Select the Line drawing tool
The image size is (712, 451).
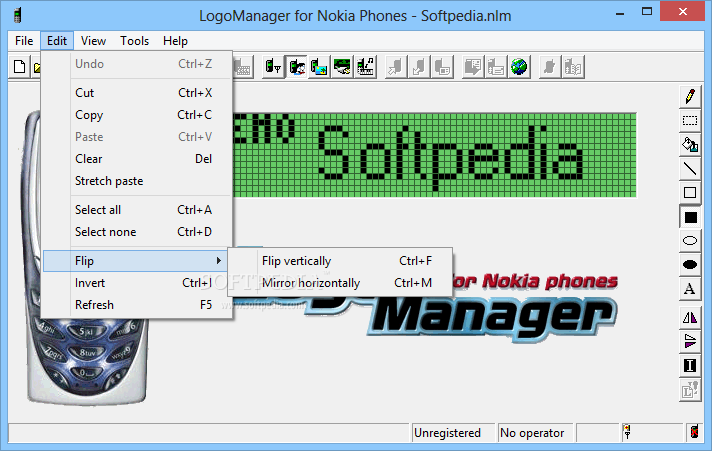690,169
